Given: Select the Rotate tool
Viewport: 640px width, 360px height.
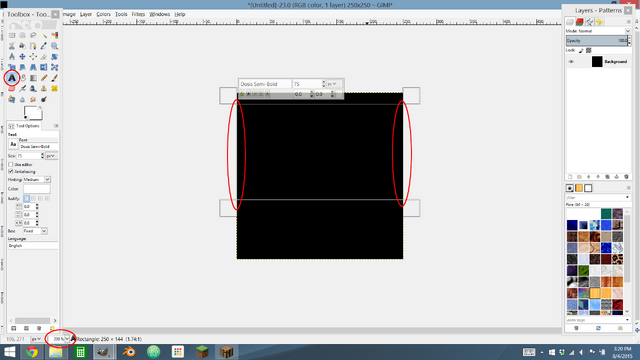Looking at the screenshot, I should tap(54, 57).
